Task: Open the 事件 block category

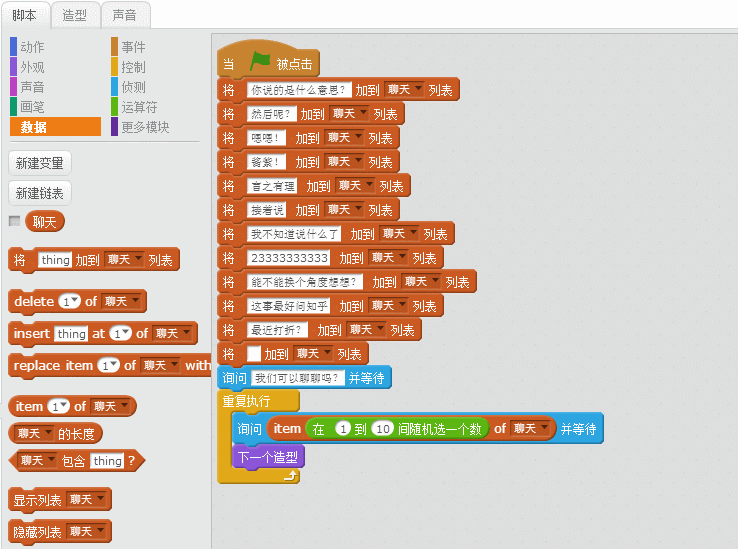Action: click(133, 47)
